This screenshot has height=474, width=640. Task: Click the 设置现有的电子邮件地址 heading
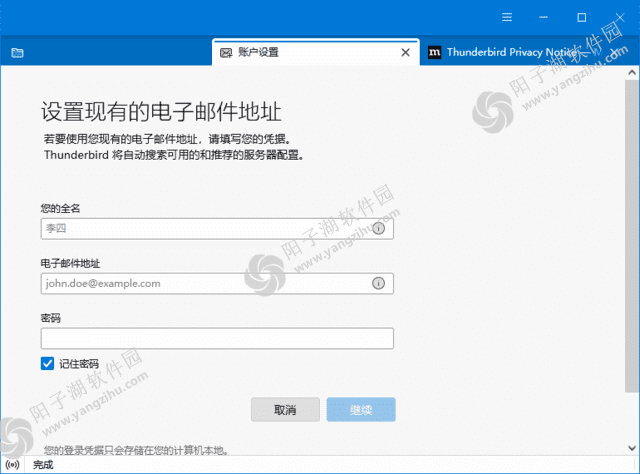[x=161, y=111]
